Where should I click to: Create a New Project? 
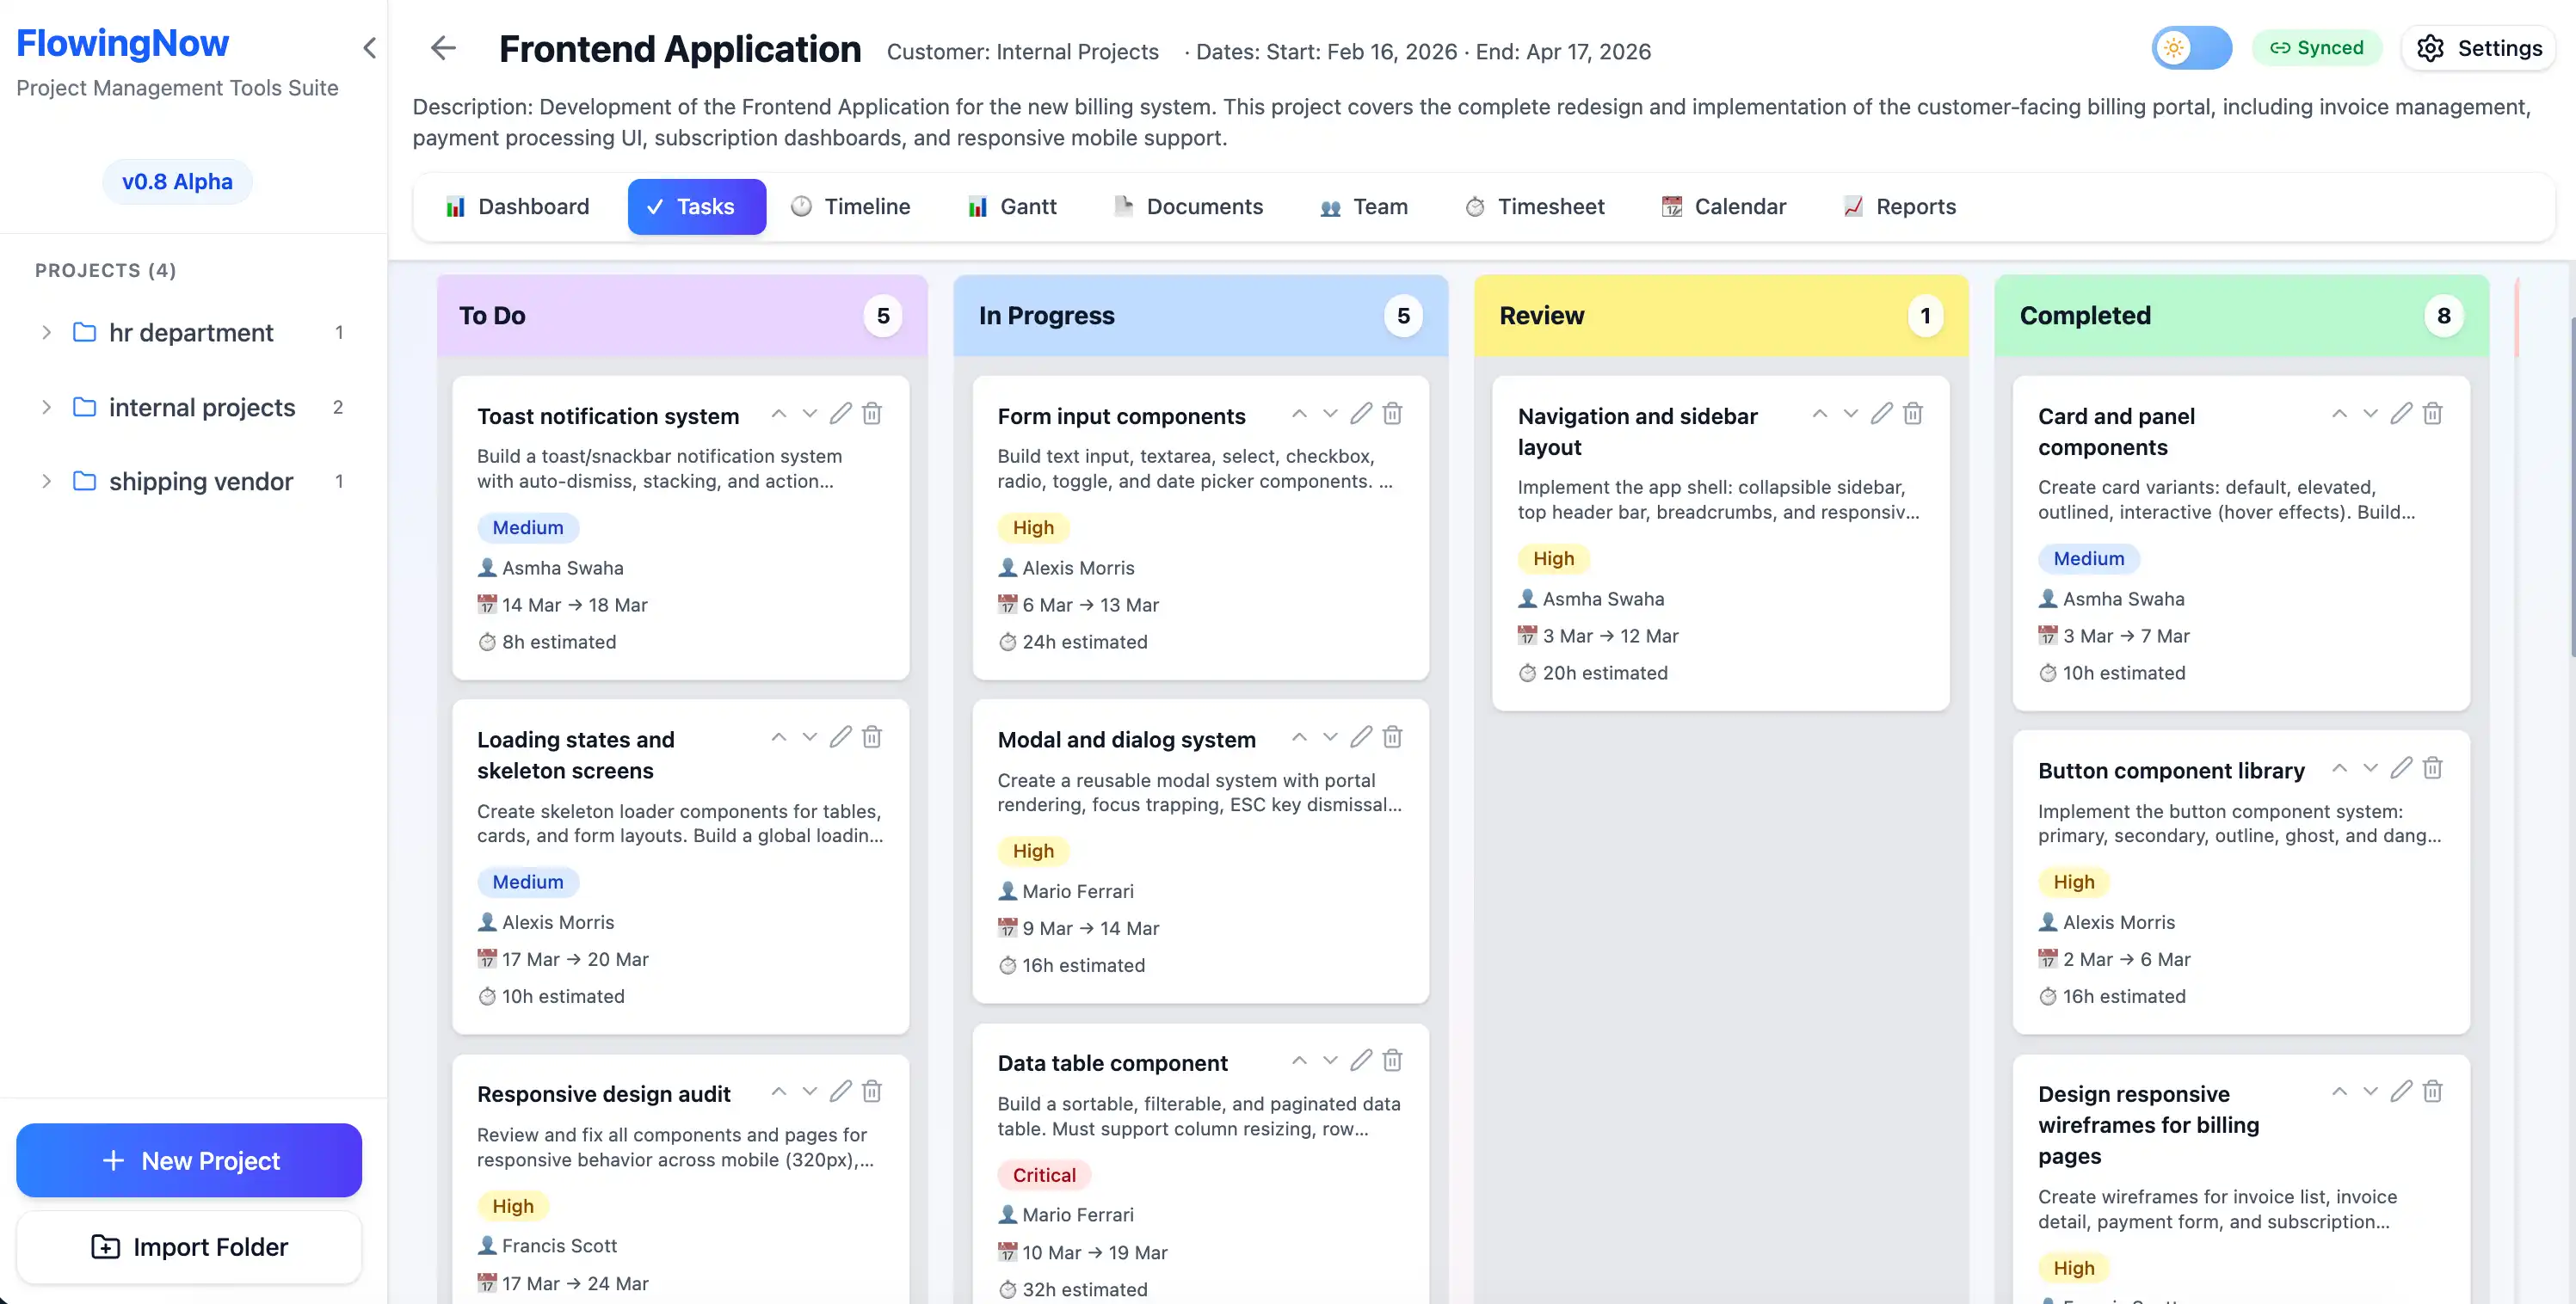pos(188,1160)
